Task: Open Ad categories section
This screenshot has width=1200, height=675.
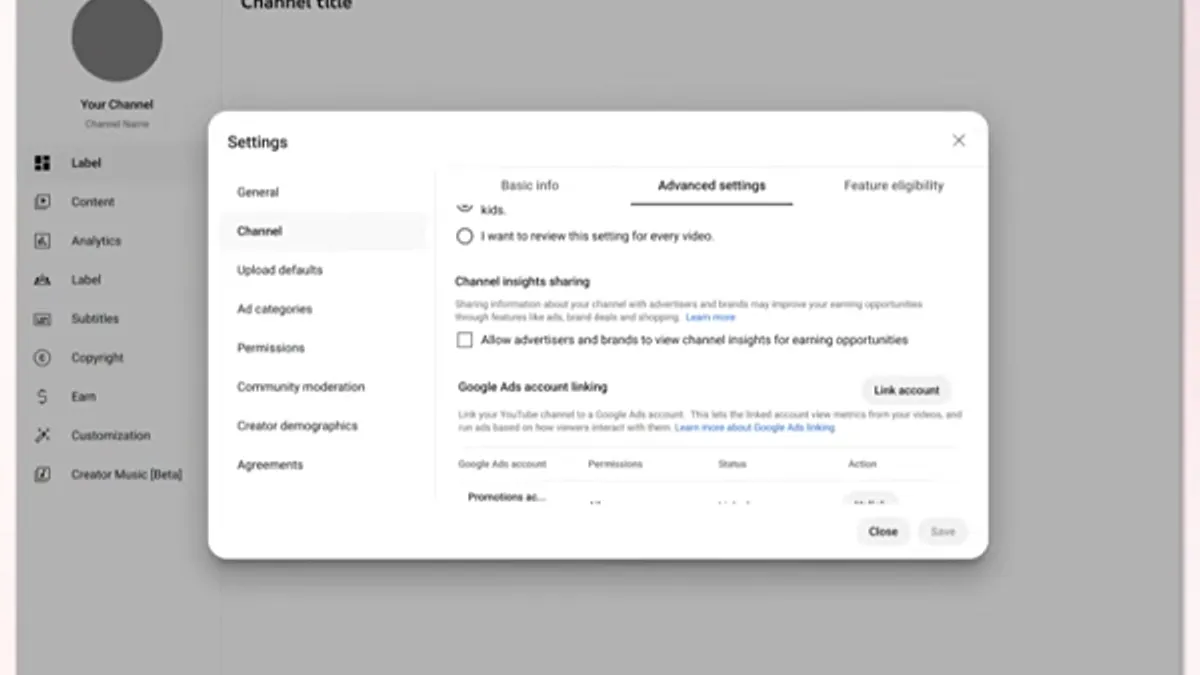Action: click(275, 309)
